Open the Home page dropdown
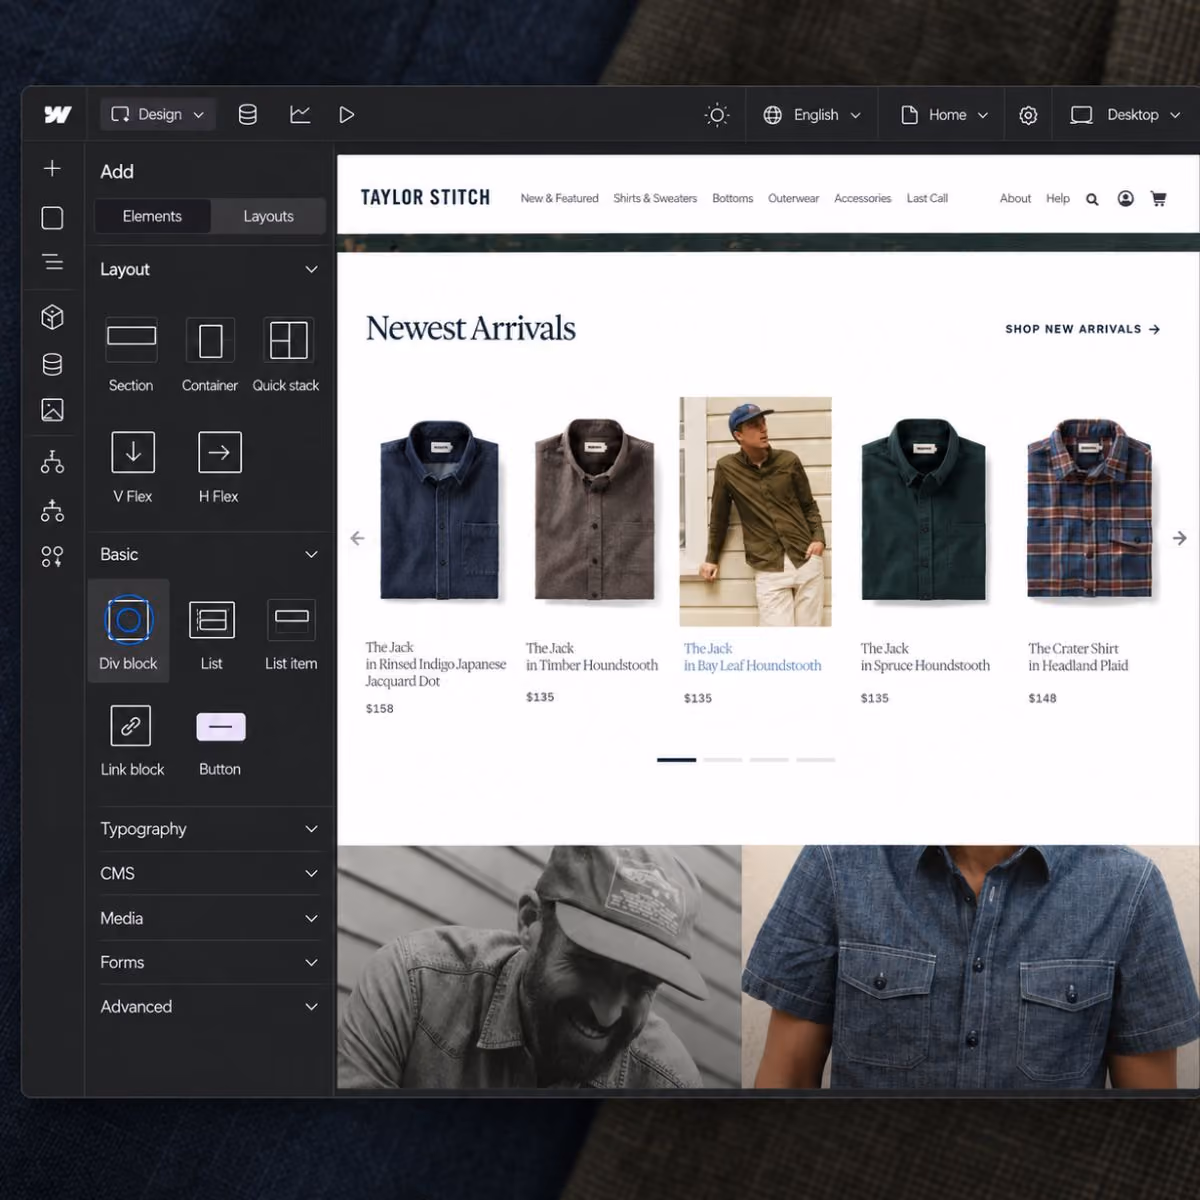Screen dimensions: 1200x1200 [x=944, y=115]
